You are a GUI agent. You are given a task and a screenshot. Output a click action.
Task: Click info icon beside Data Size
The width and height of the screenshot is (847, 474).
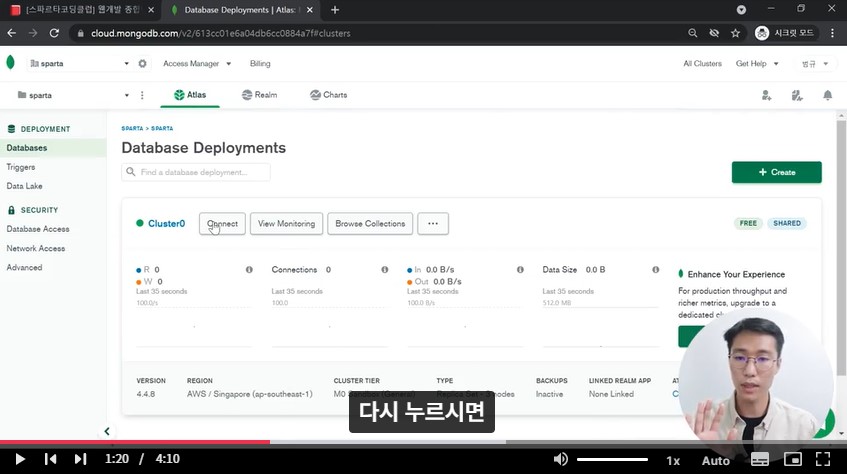[x=655, y=269]
